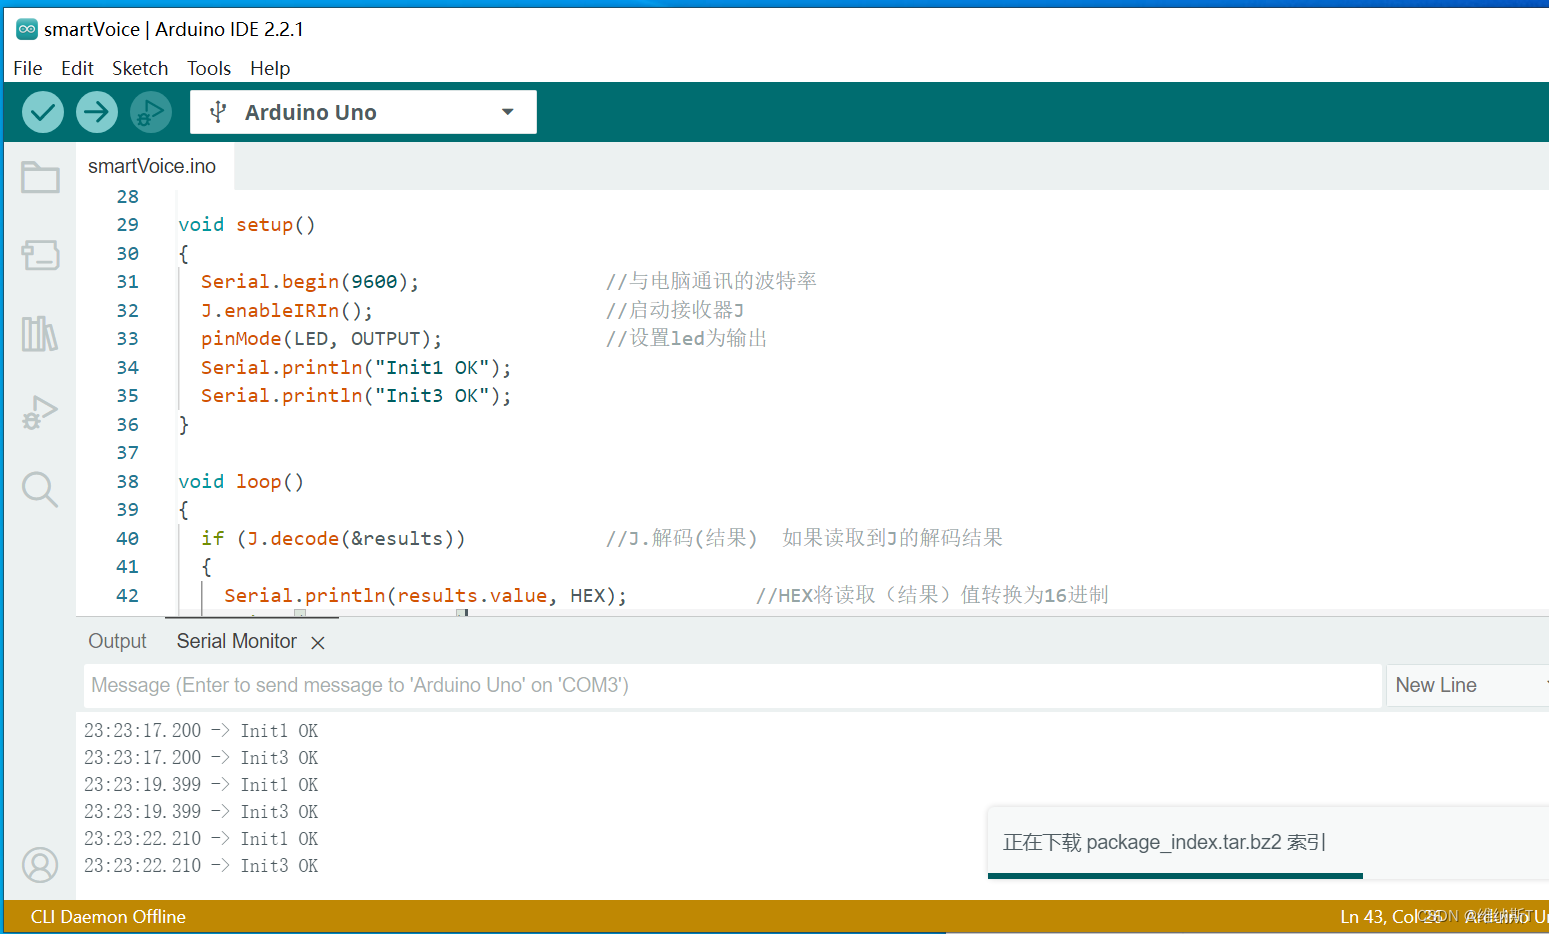Click the Debug sidebar icon
Screen dimensions: 1549x934
pyautogui.click(x=40, y=411)
